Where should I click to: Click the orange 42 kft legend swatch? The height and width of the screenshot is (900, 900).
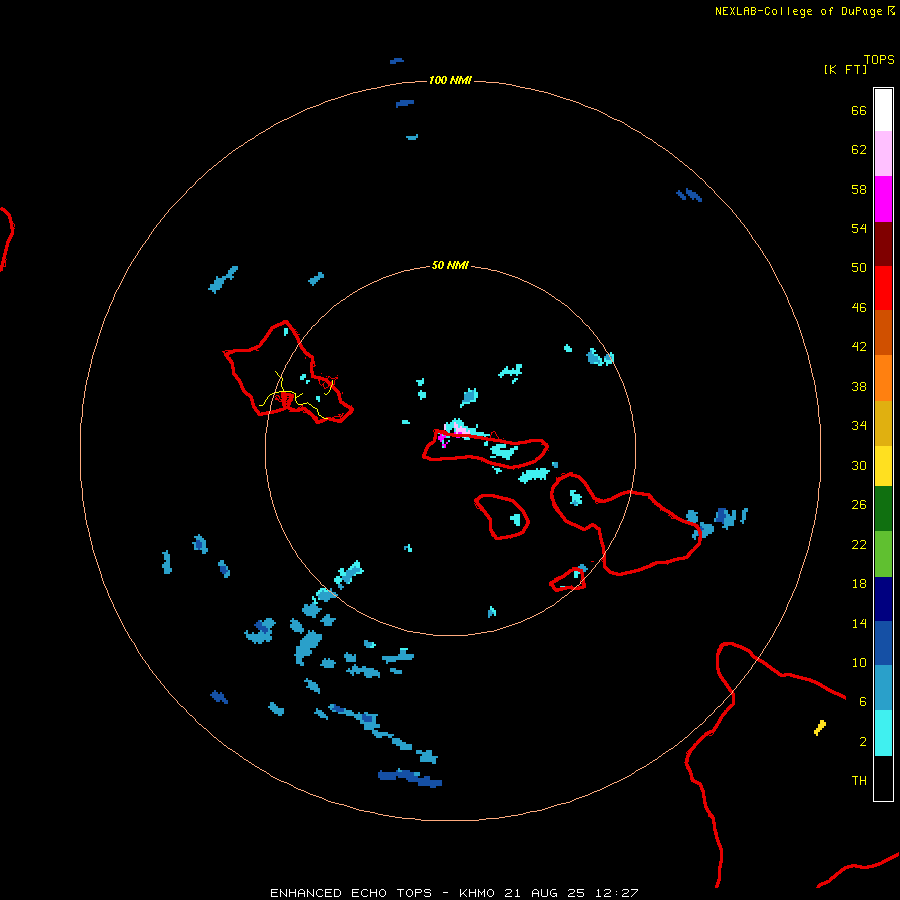[x=883, y=378]
